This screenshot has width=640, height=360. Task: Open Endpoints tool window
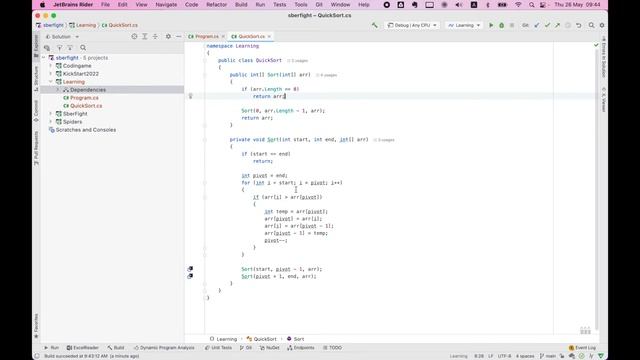click(301, 348)
